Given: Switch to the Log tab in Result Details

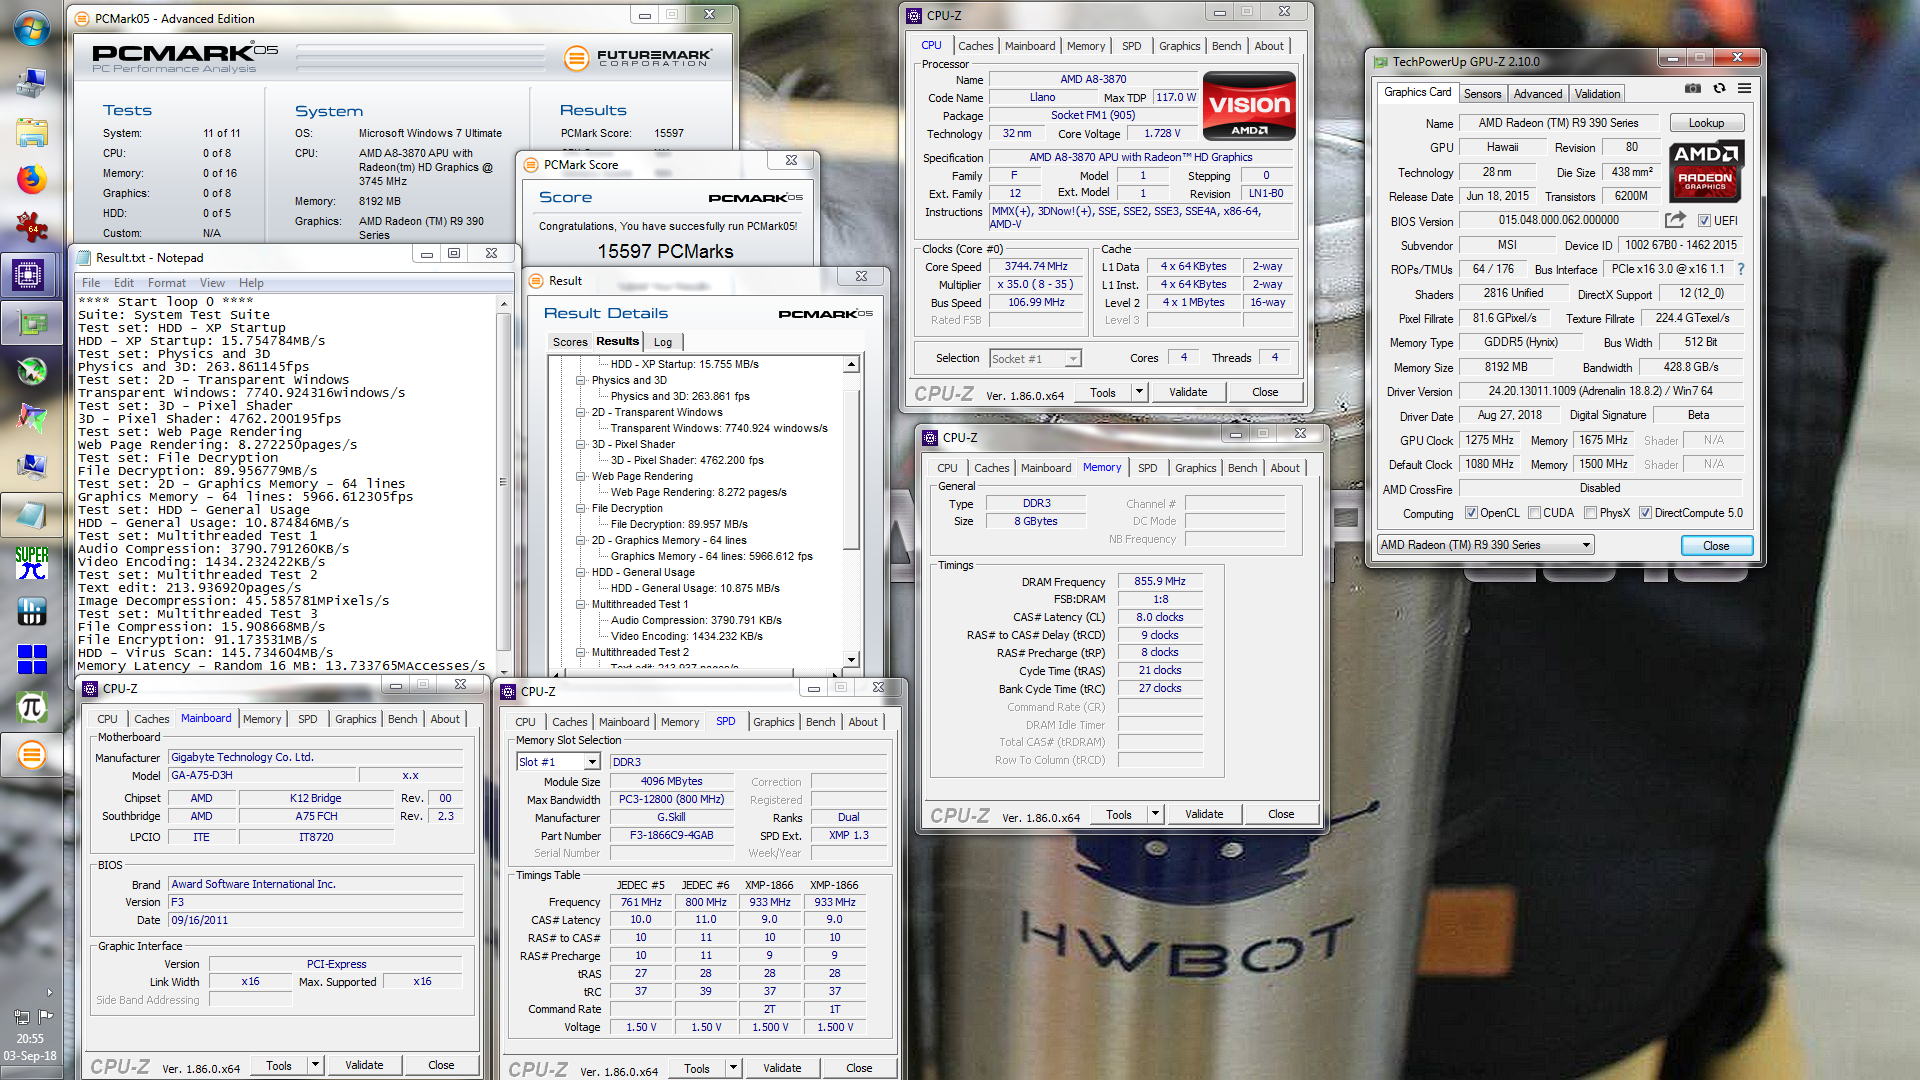Looking at the screenshot, I should (x=663, y=342).
